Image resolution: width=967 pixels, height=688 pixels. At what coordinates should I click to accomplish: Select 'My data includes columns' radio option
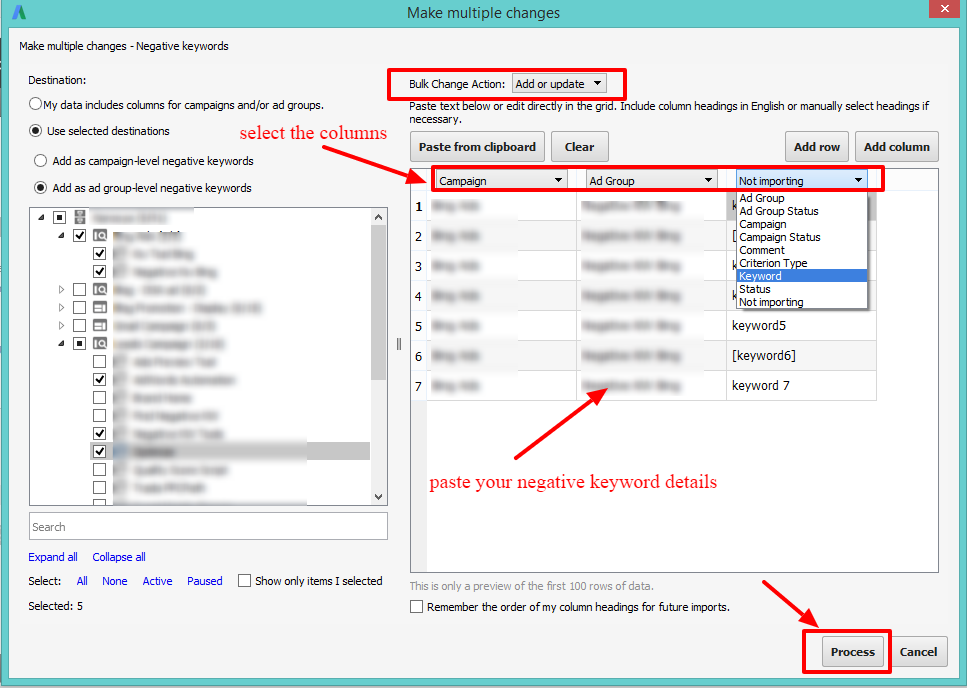36,104
